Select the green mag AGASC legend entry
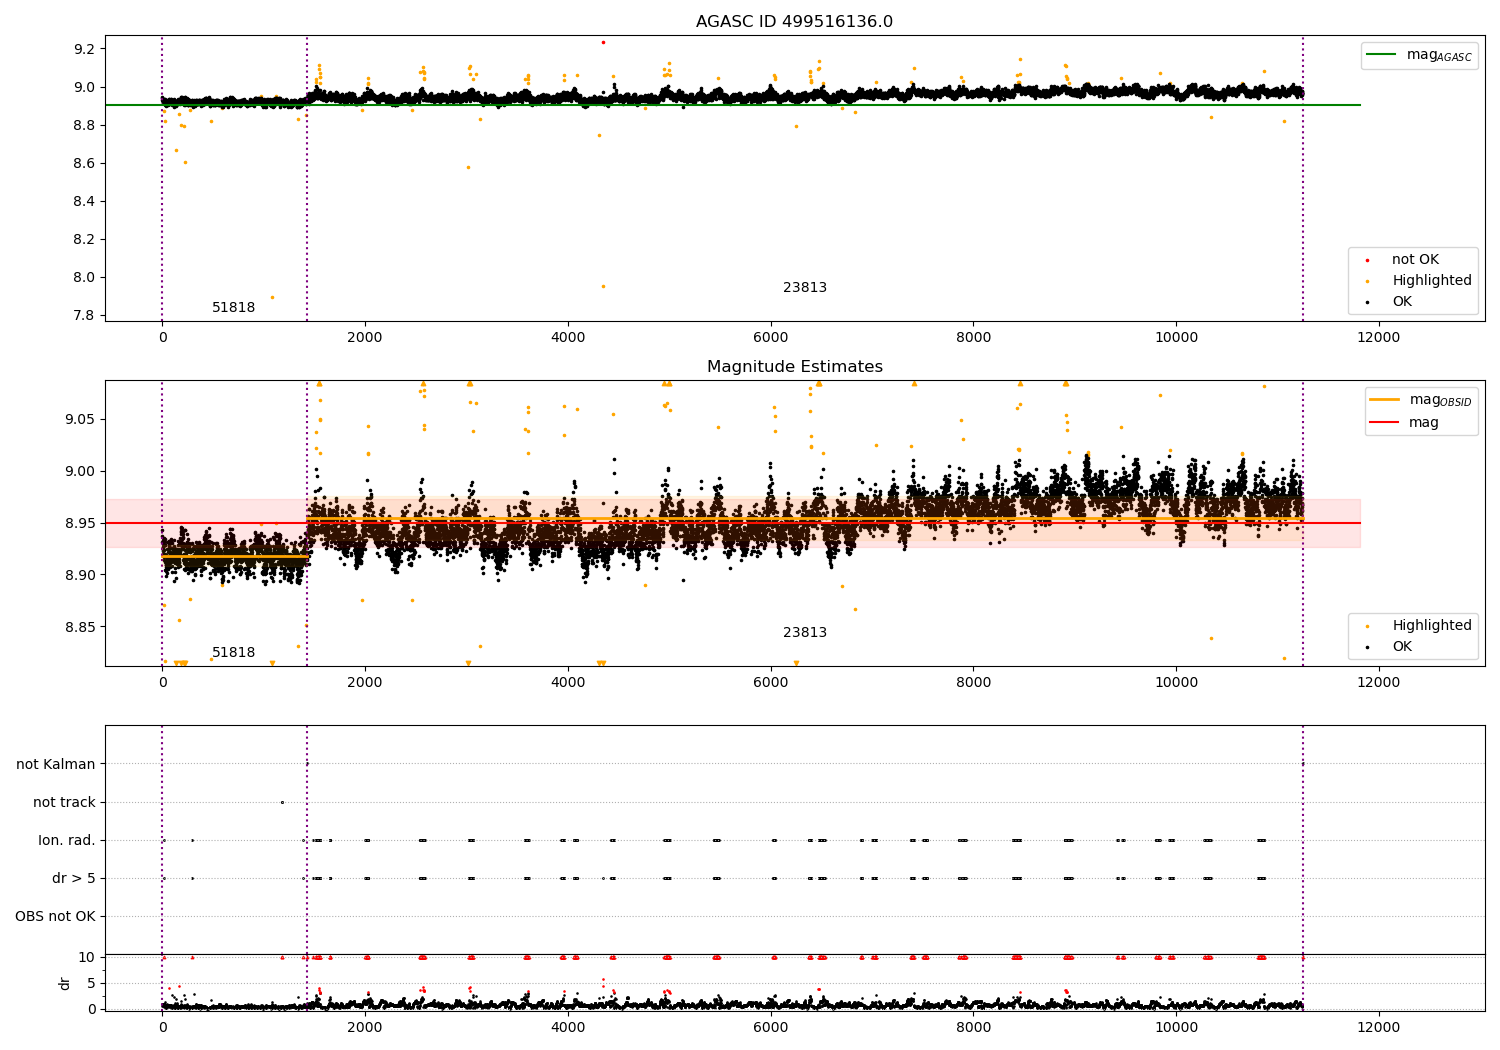 click(x=1419, y=55)
